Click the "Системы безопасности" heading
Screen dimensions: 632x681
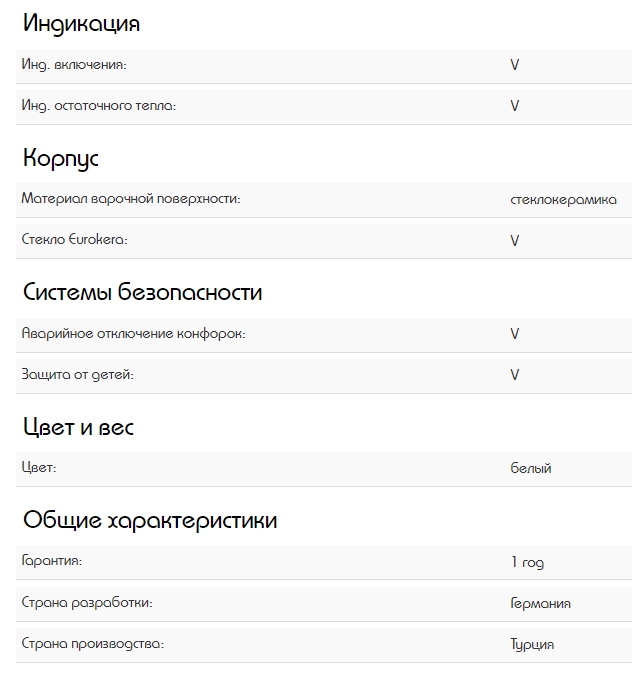142,293
